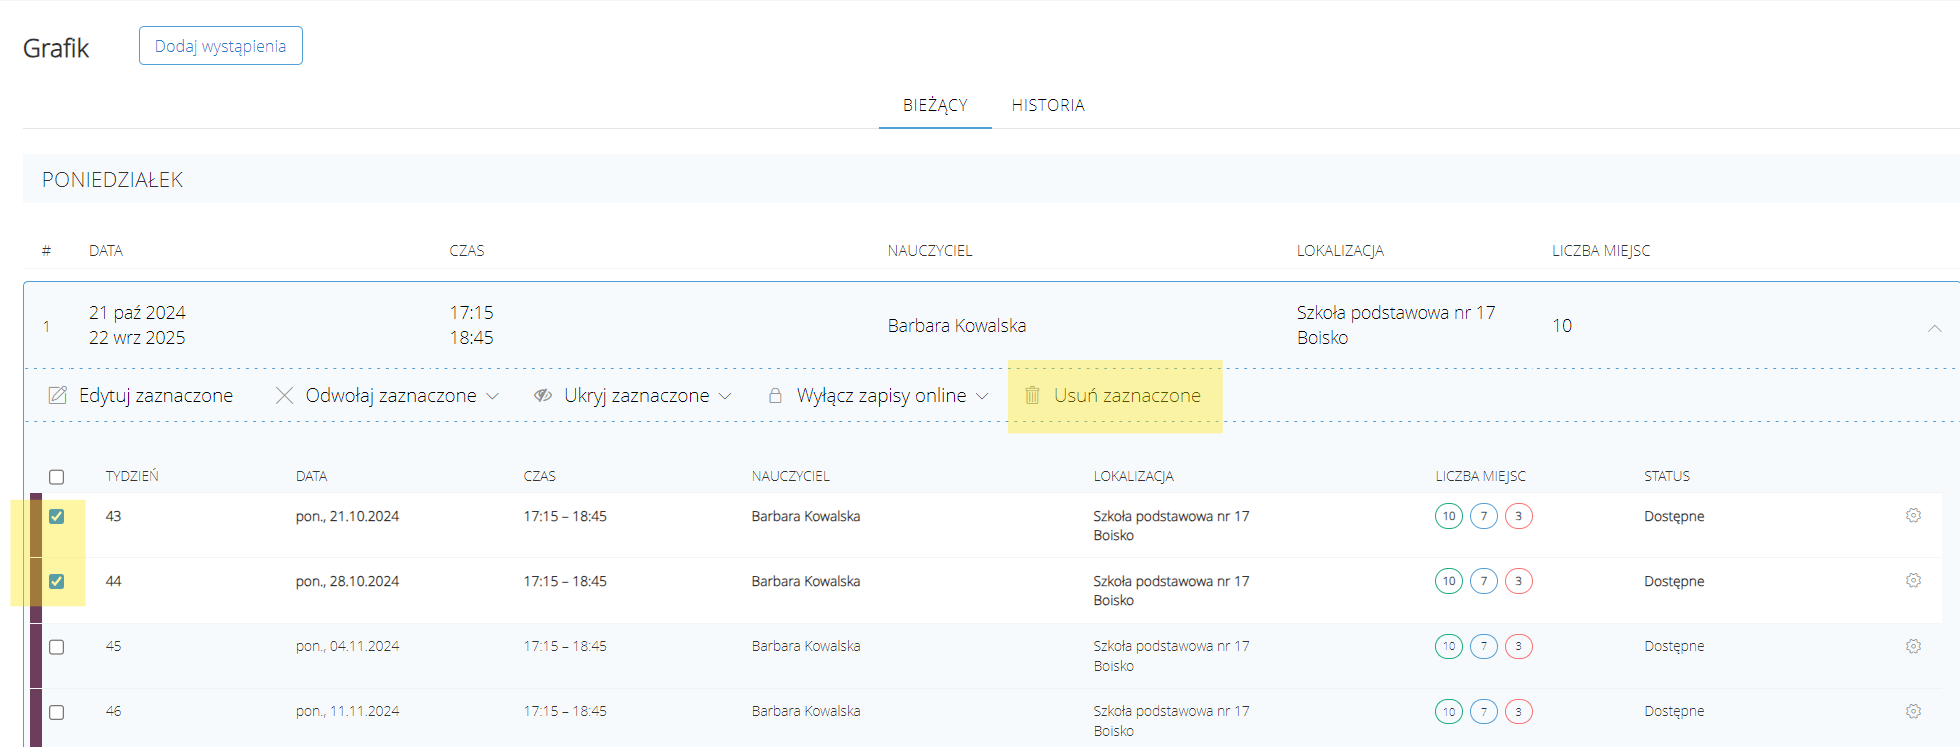Click green circle 10 in week 46 row
This screenshot has height=747, width=1960.
coord(1449,711)
